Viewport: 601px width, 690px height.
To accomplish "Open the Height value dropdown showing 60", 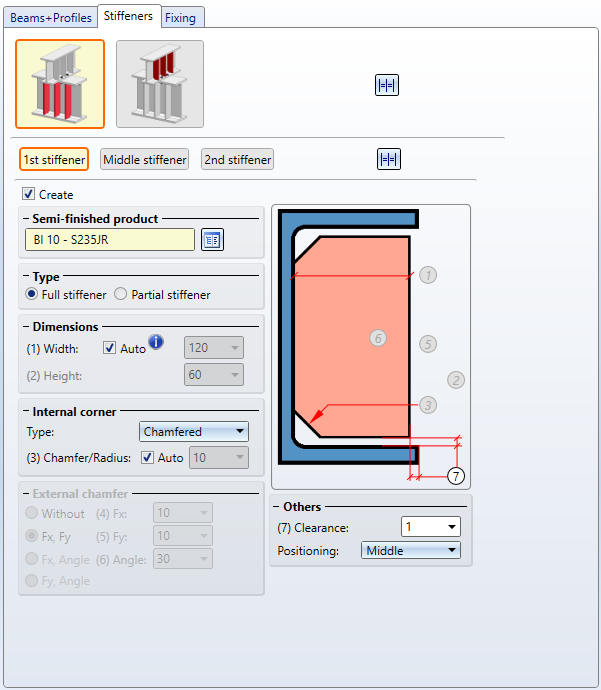I will 214,375.
